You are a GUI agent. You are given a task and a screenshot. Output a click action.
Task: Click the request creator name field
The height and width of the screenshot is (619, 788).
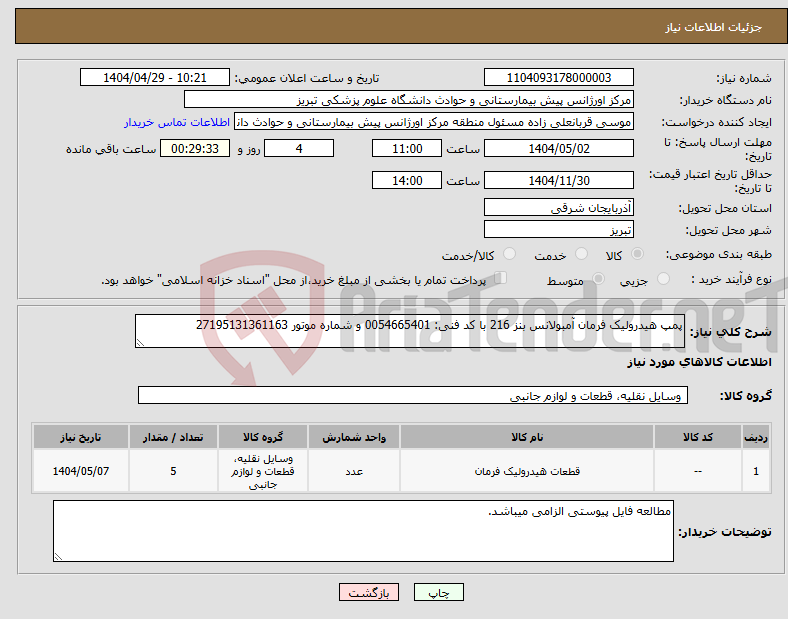(434, 122)
